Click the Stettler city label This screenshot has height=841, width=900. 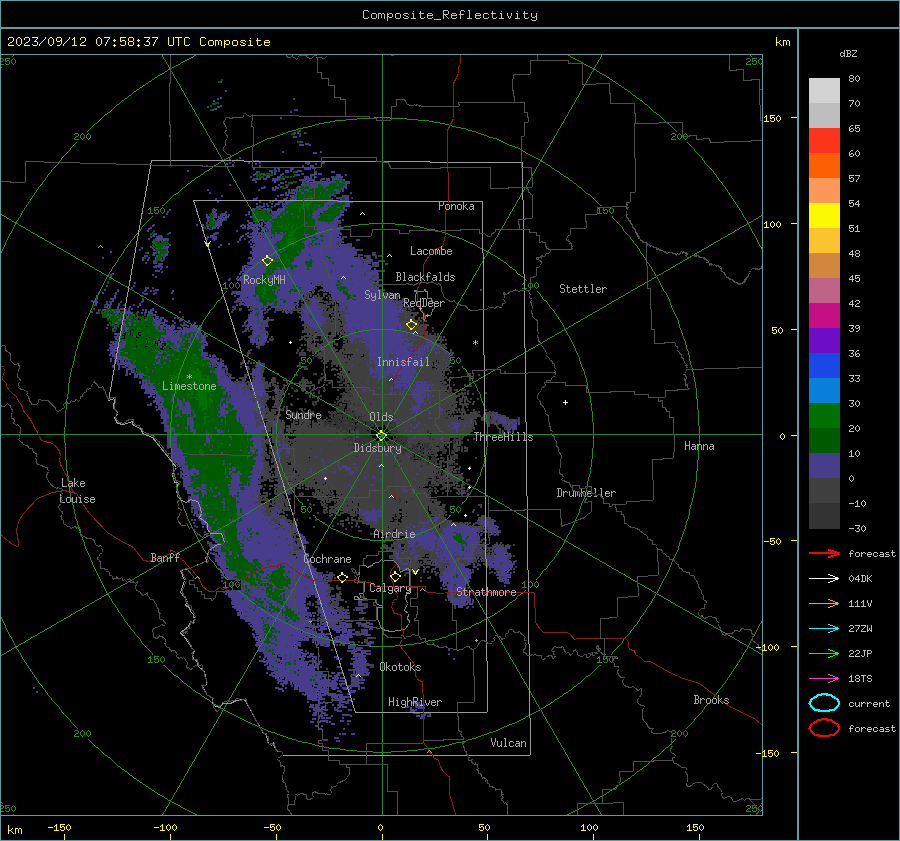click(583, 289)
